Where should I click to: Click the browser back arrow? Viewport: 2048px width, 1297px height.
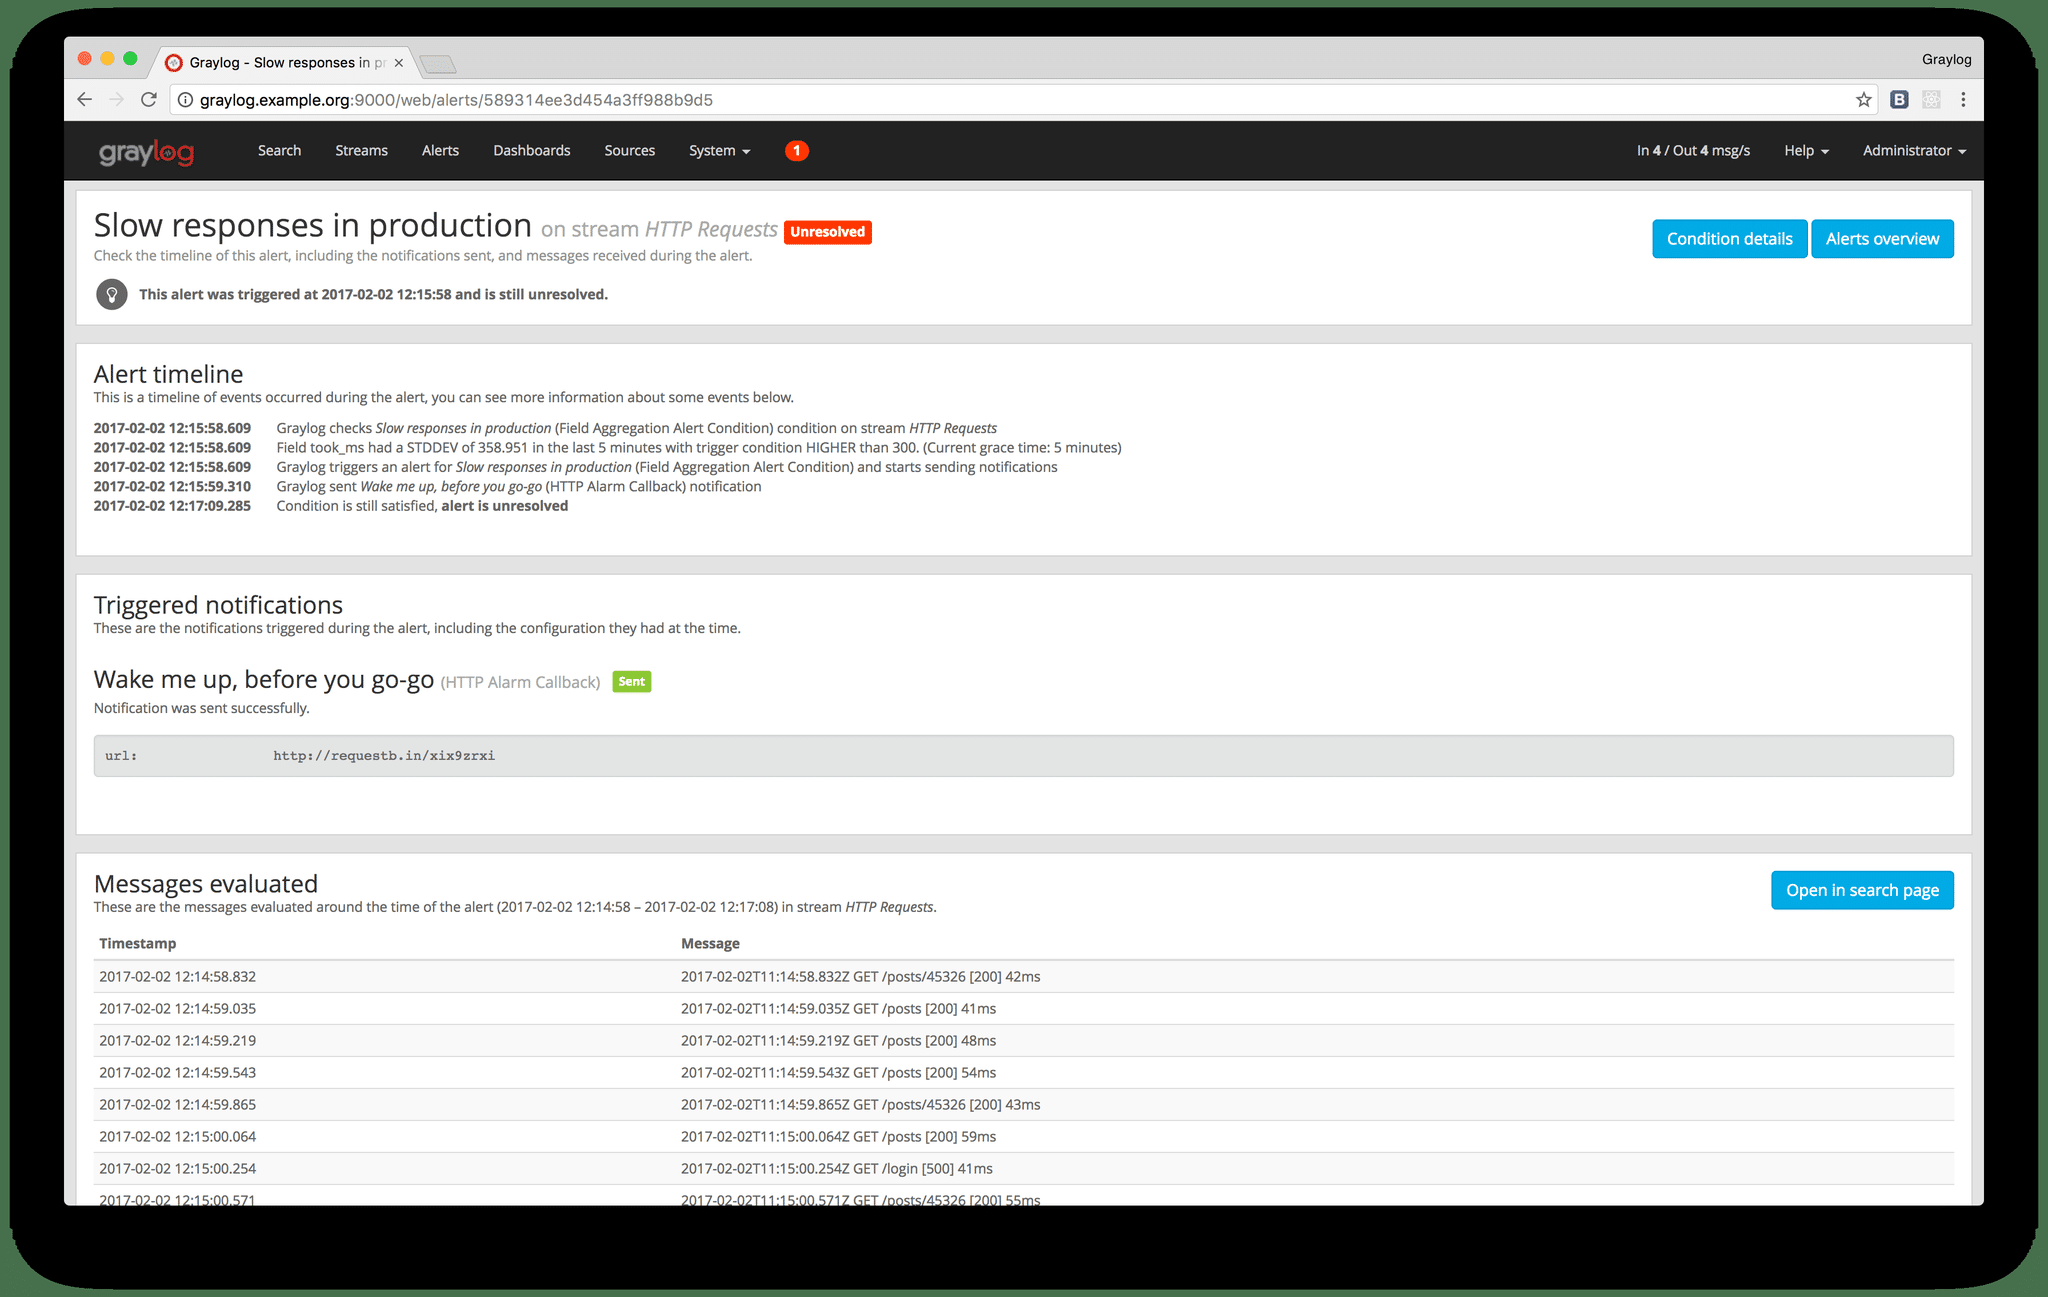click(85, 99)
